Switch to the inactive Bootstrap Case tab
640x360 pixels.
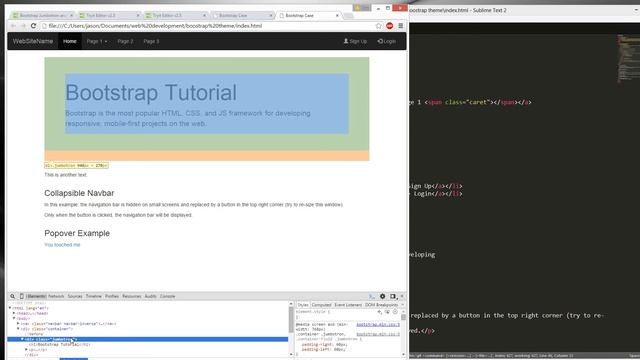(242, 16)
